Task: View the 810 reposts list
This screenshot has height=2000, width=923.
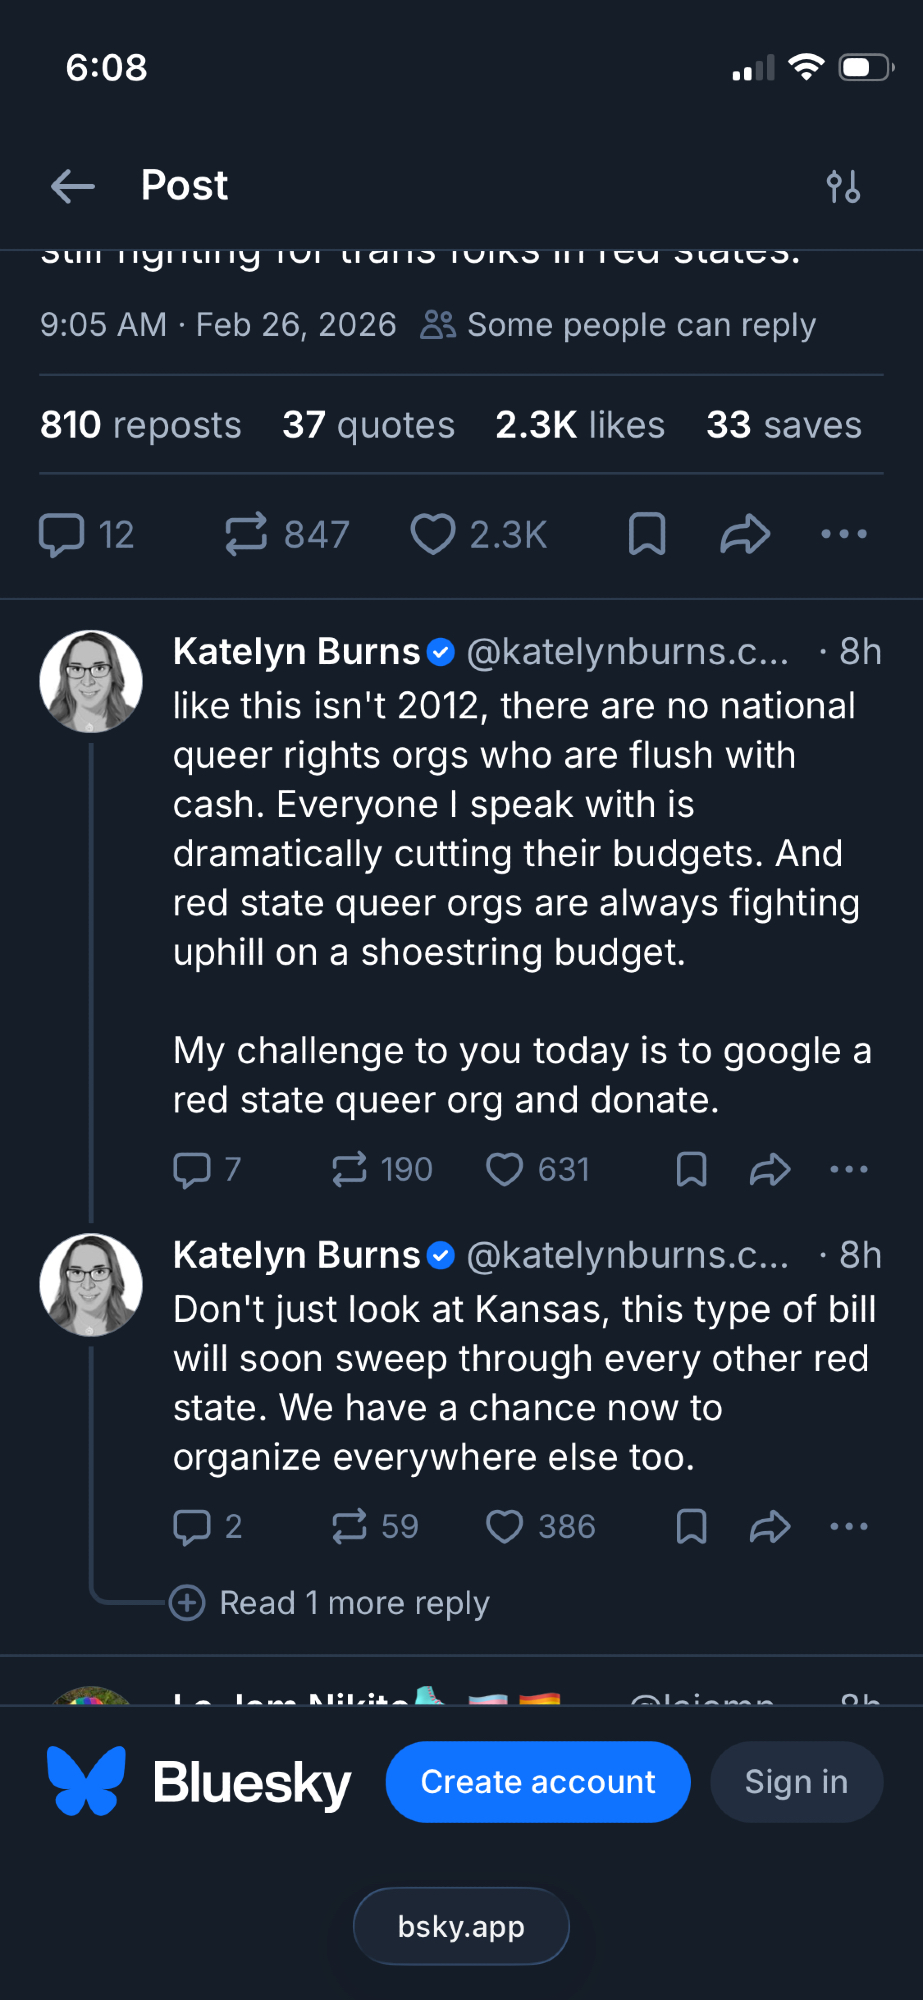Action: pyautogui.click(x=141, y=425)
